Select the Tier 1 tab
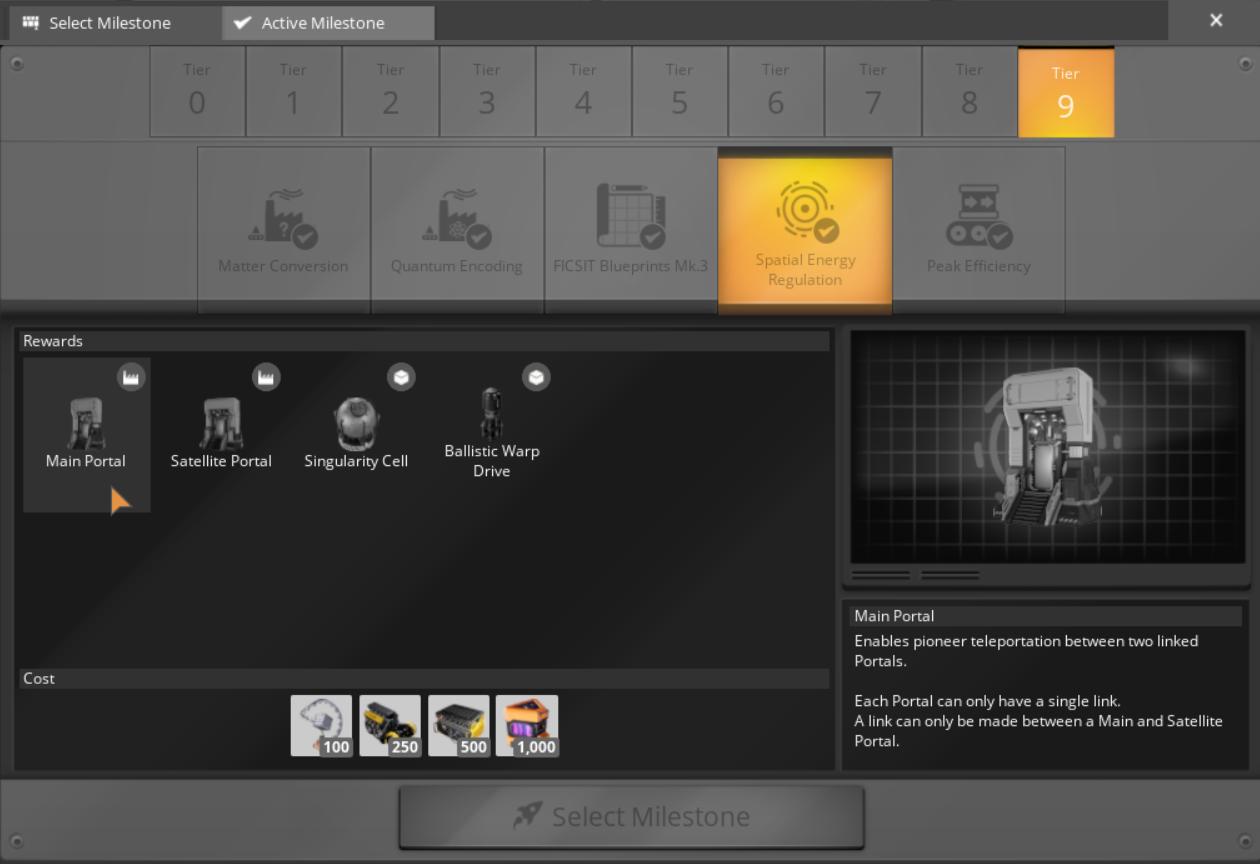Image resolution: width=1260 pixels, height=864 pixels. [x=293, y=92]
